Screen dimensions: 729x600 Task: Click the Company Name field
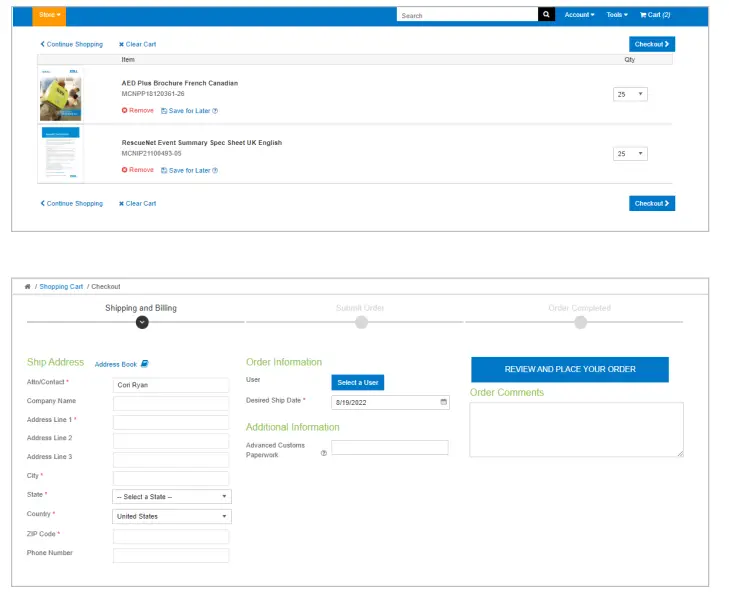171,403
